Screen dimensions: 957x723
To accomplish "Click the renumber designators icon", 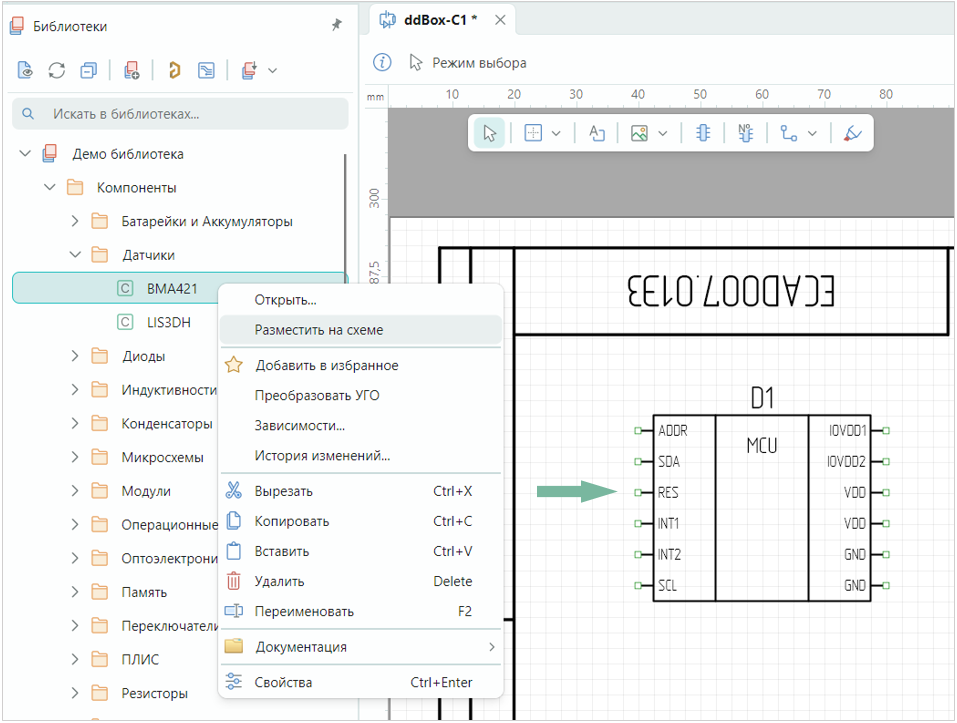I will pos(745,133).
